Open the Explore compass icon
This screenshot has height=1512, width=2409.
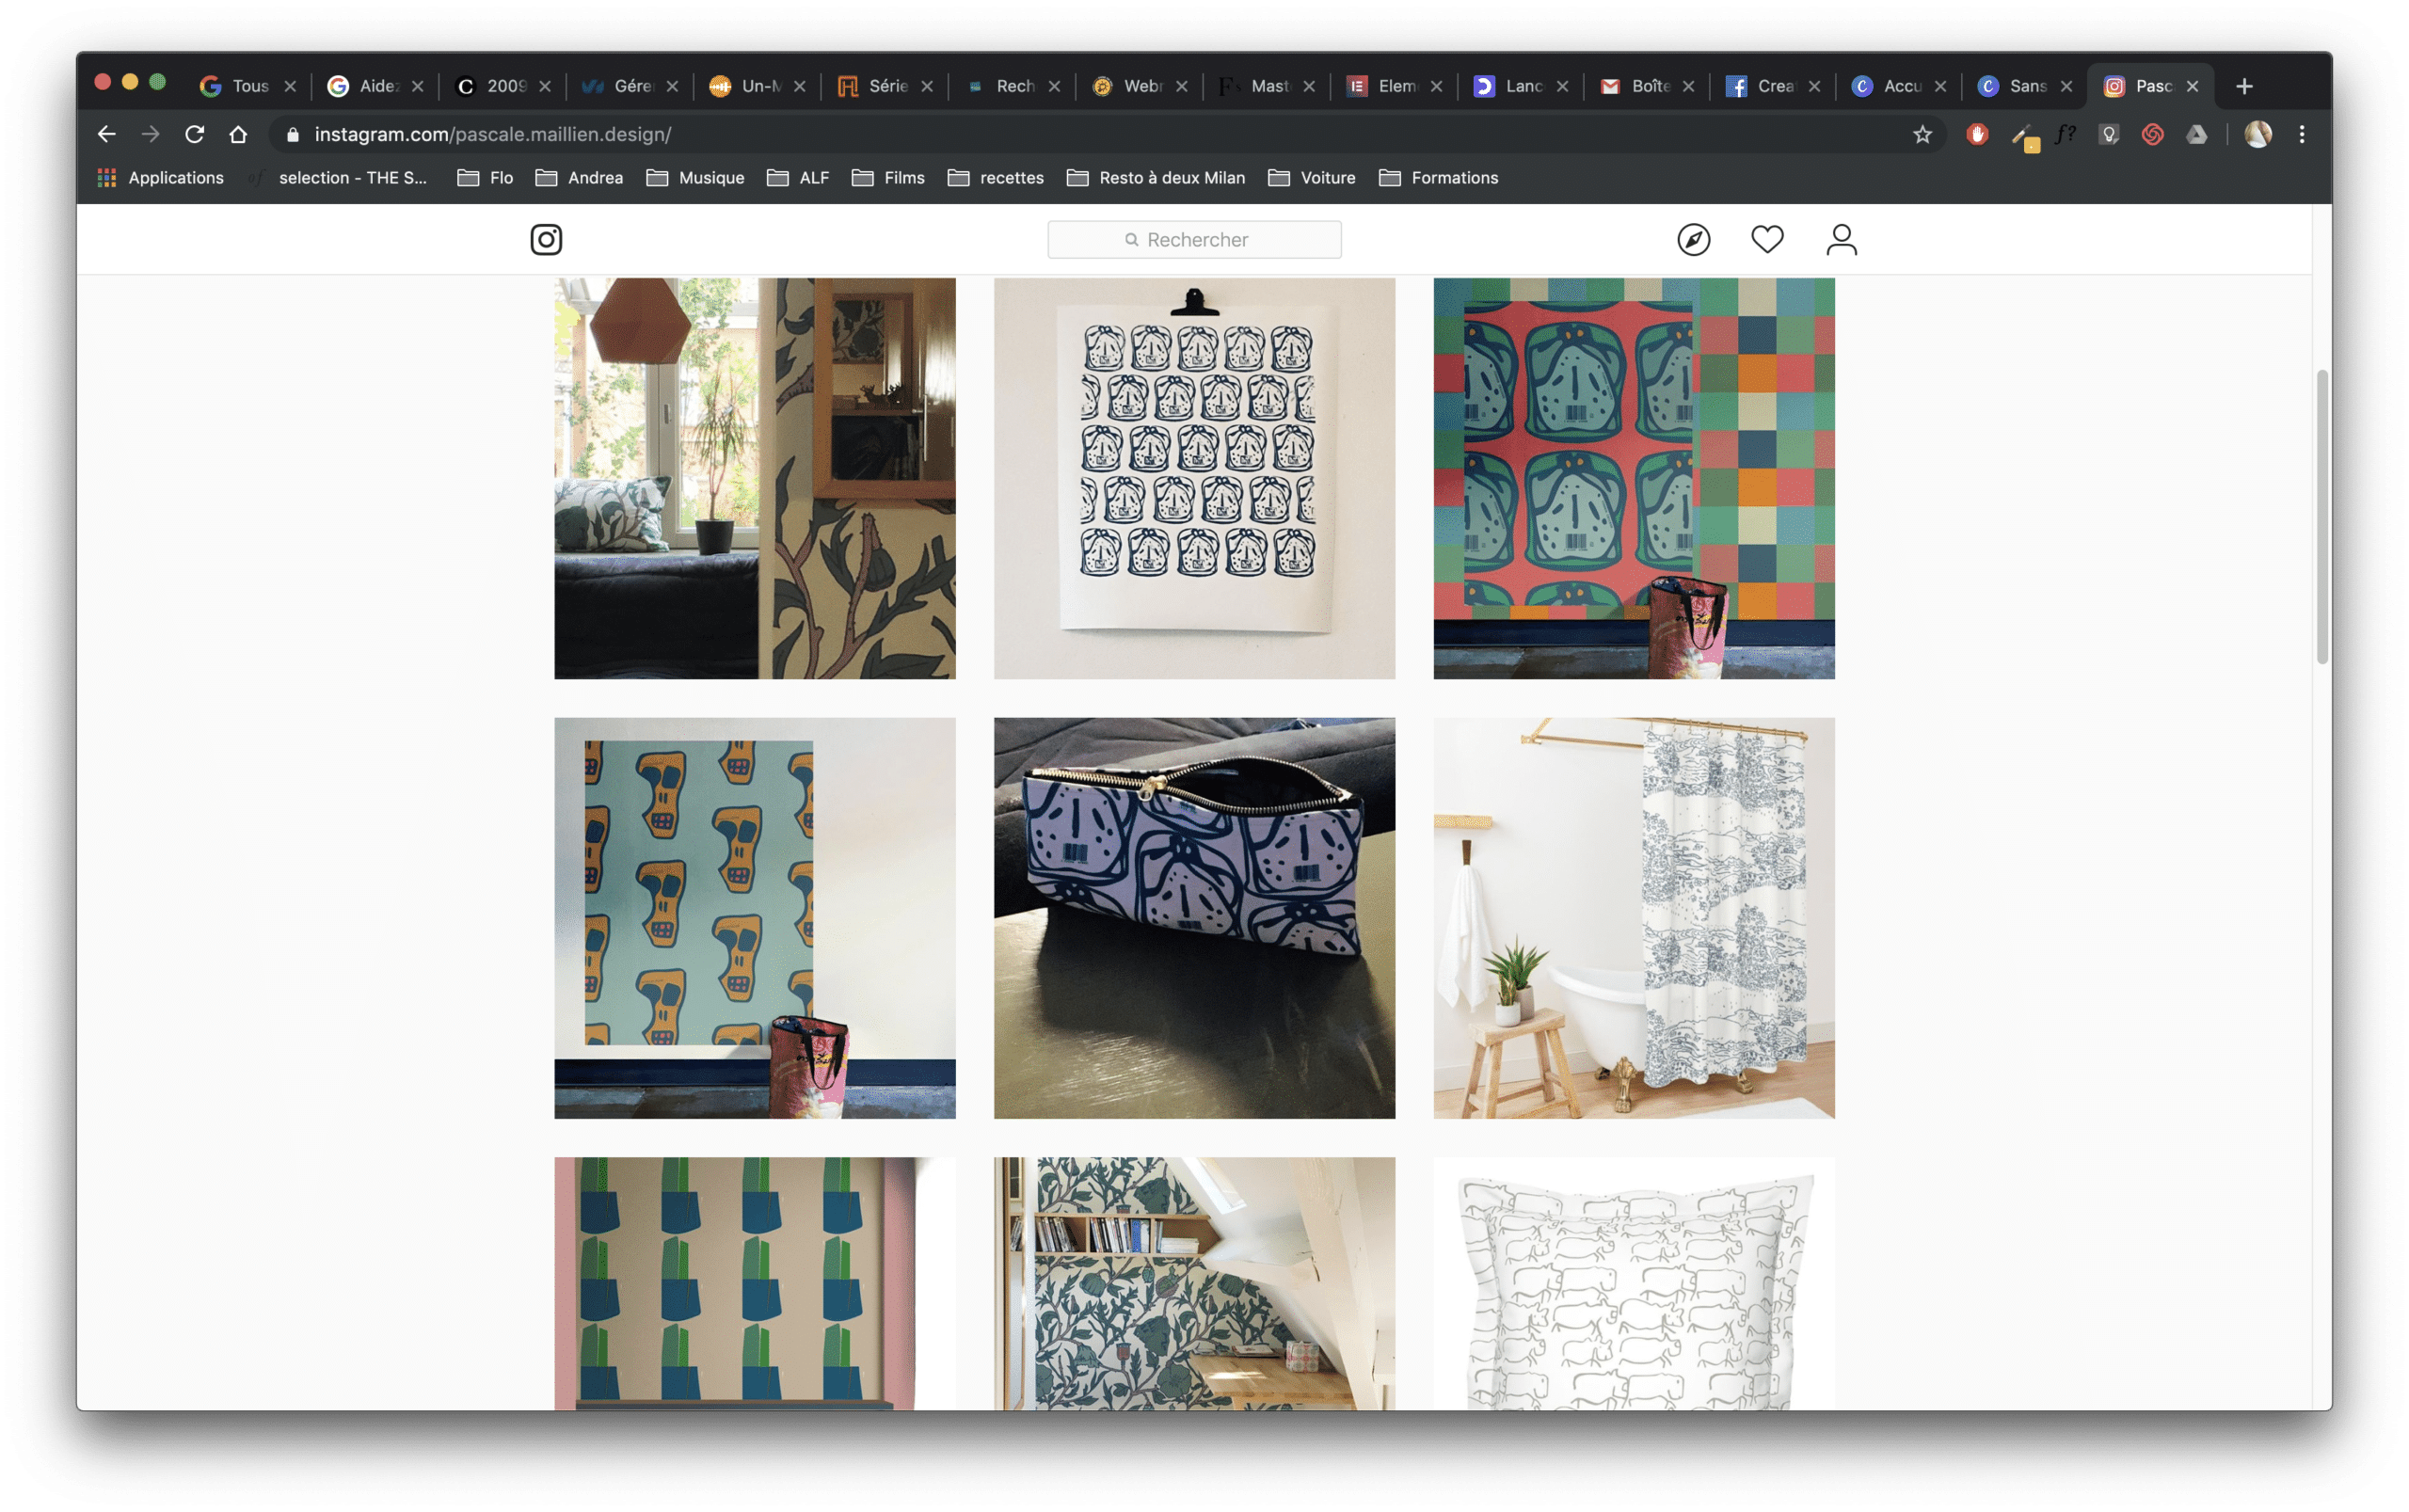(1693, 240)
